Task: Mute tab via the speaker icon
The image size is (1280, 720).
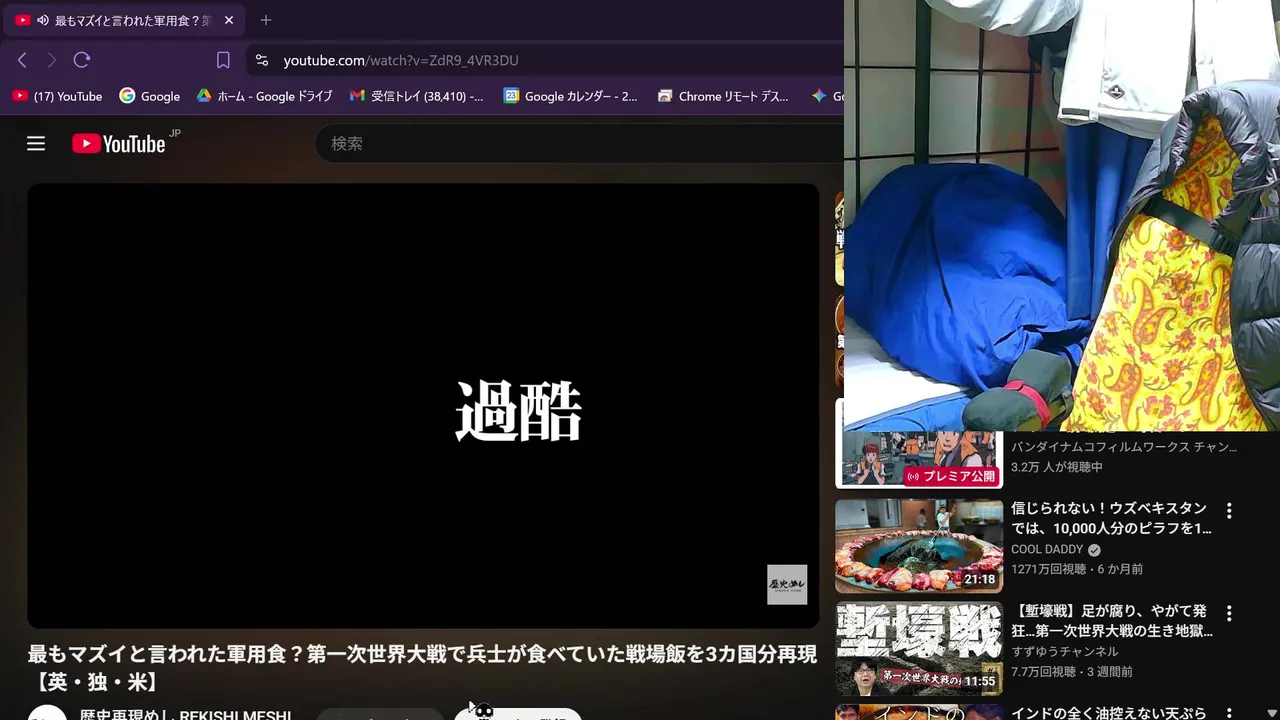Action: click(43, 20)
